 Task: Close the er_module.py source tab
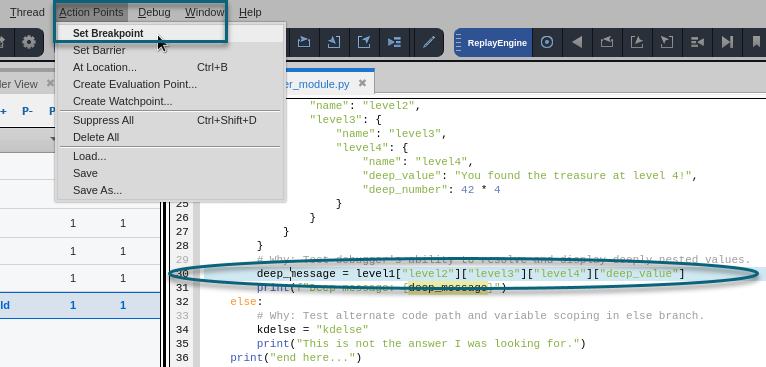click(x=362, y=83)
